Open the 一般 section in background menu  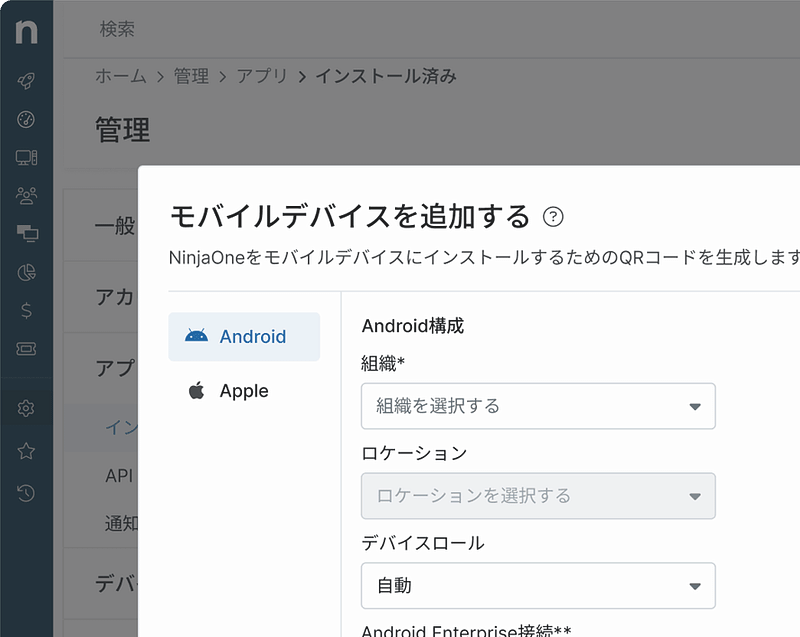coord(115,225)
